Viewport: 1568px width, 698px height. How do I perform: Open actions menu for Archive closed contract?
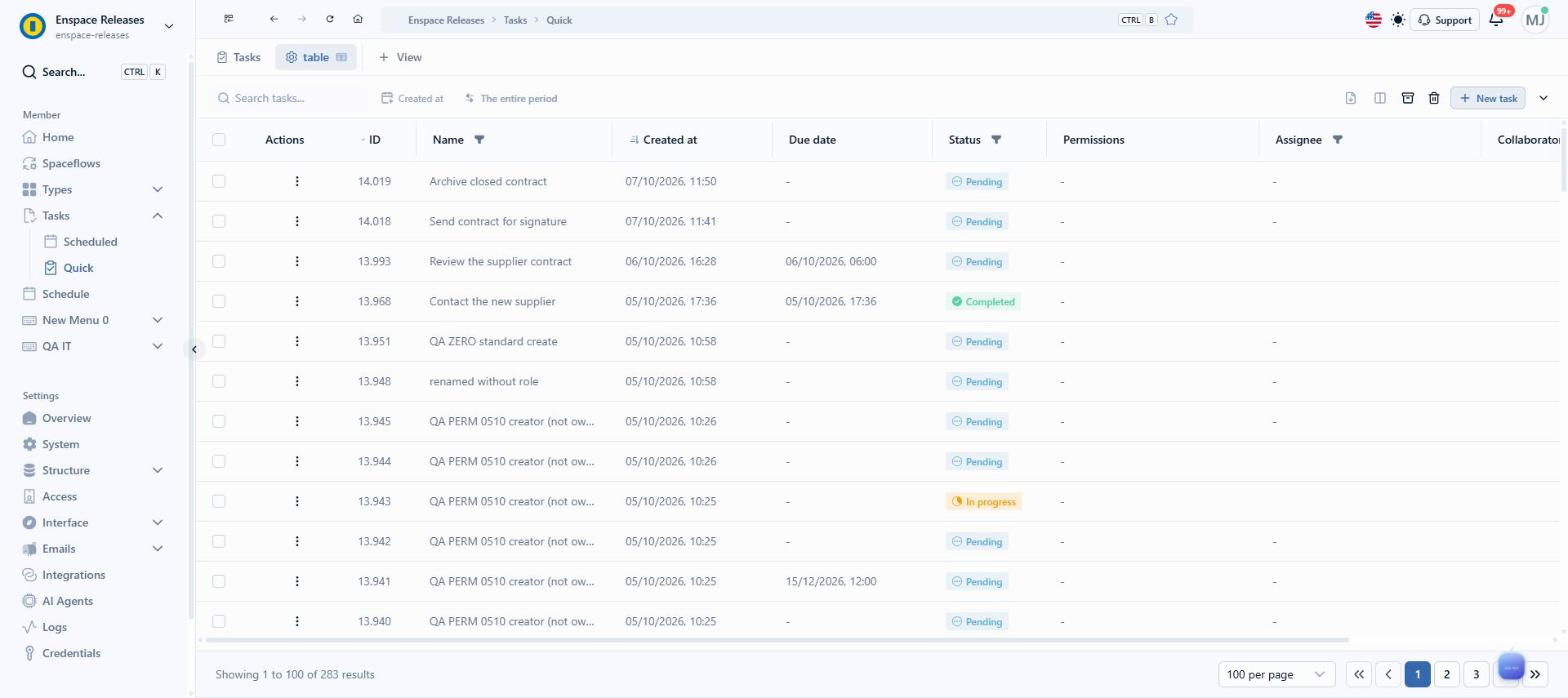(x=297, y=181)
